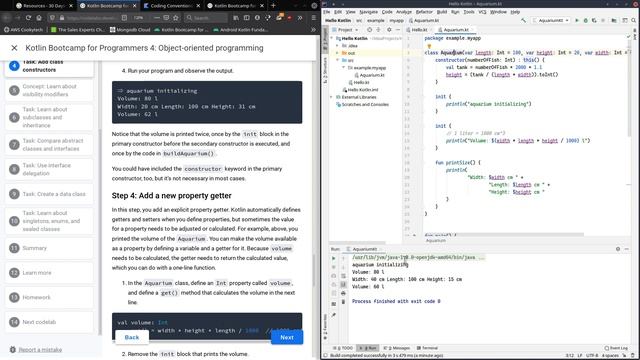Open Messages tool window tab

396,348
